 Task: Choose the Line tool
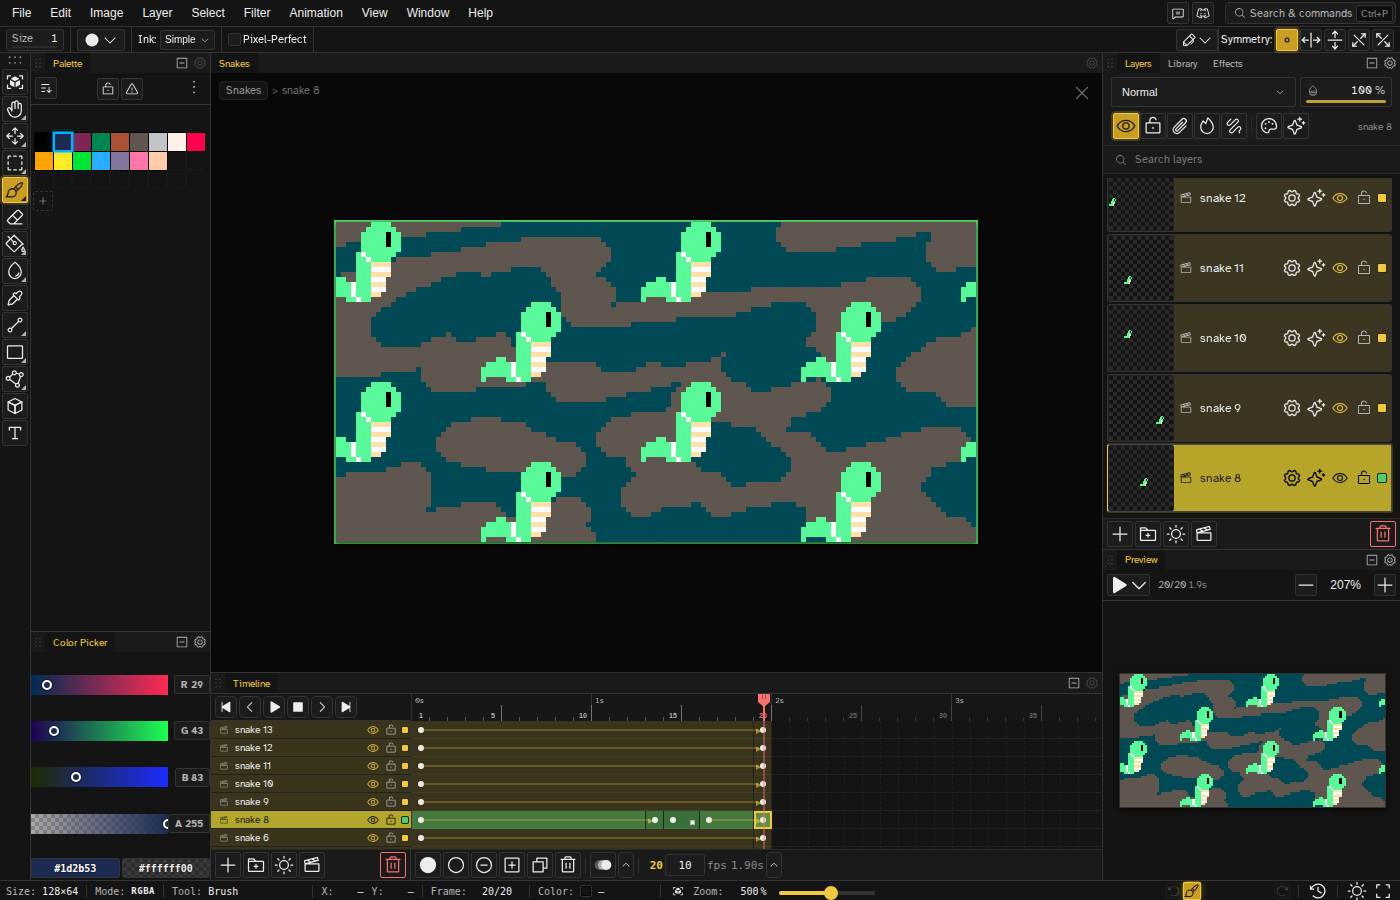[x=15, y=325]
